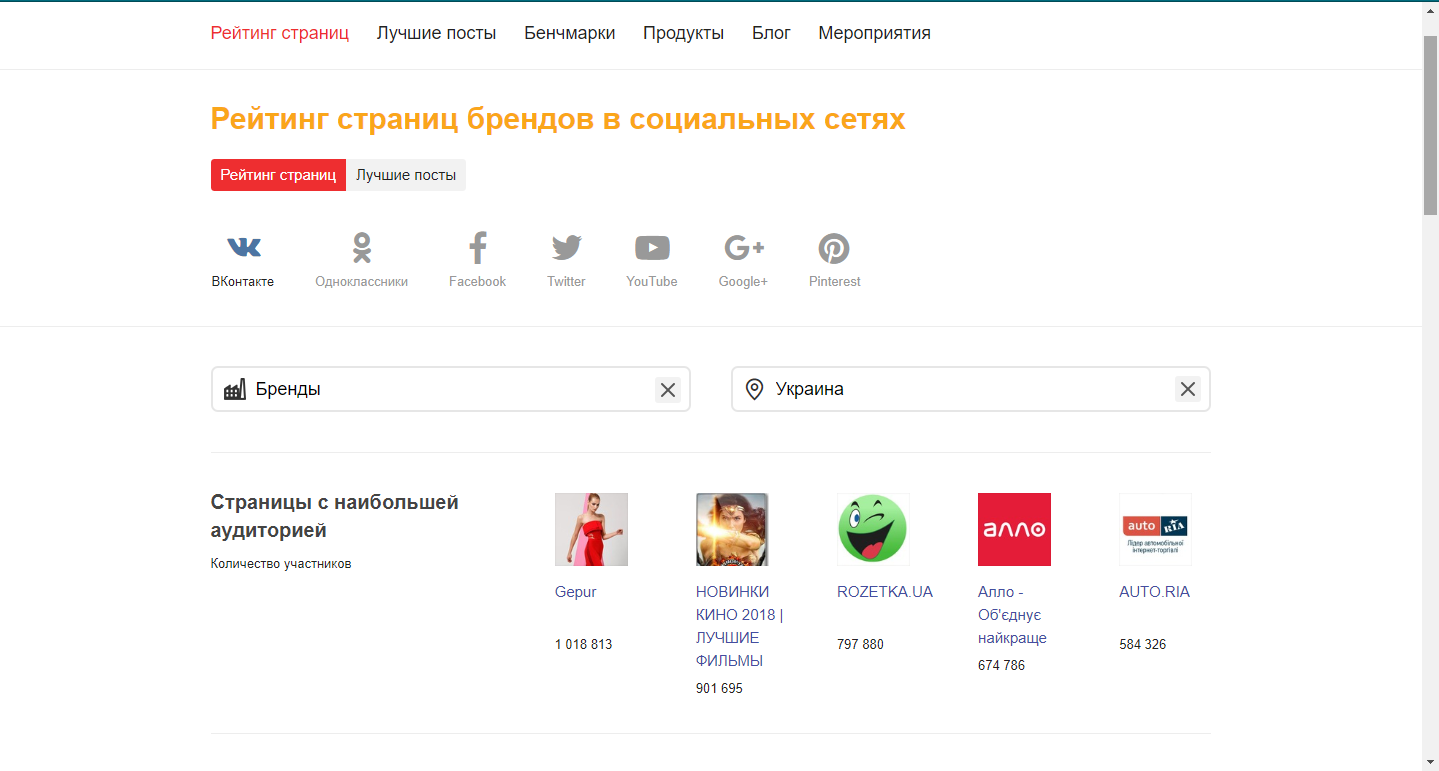This screenshot has width=1439, height=771.
Task: Switch to the Лучшие посты toggle tab
Action: [x=406, y=175]
